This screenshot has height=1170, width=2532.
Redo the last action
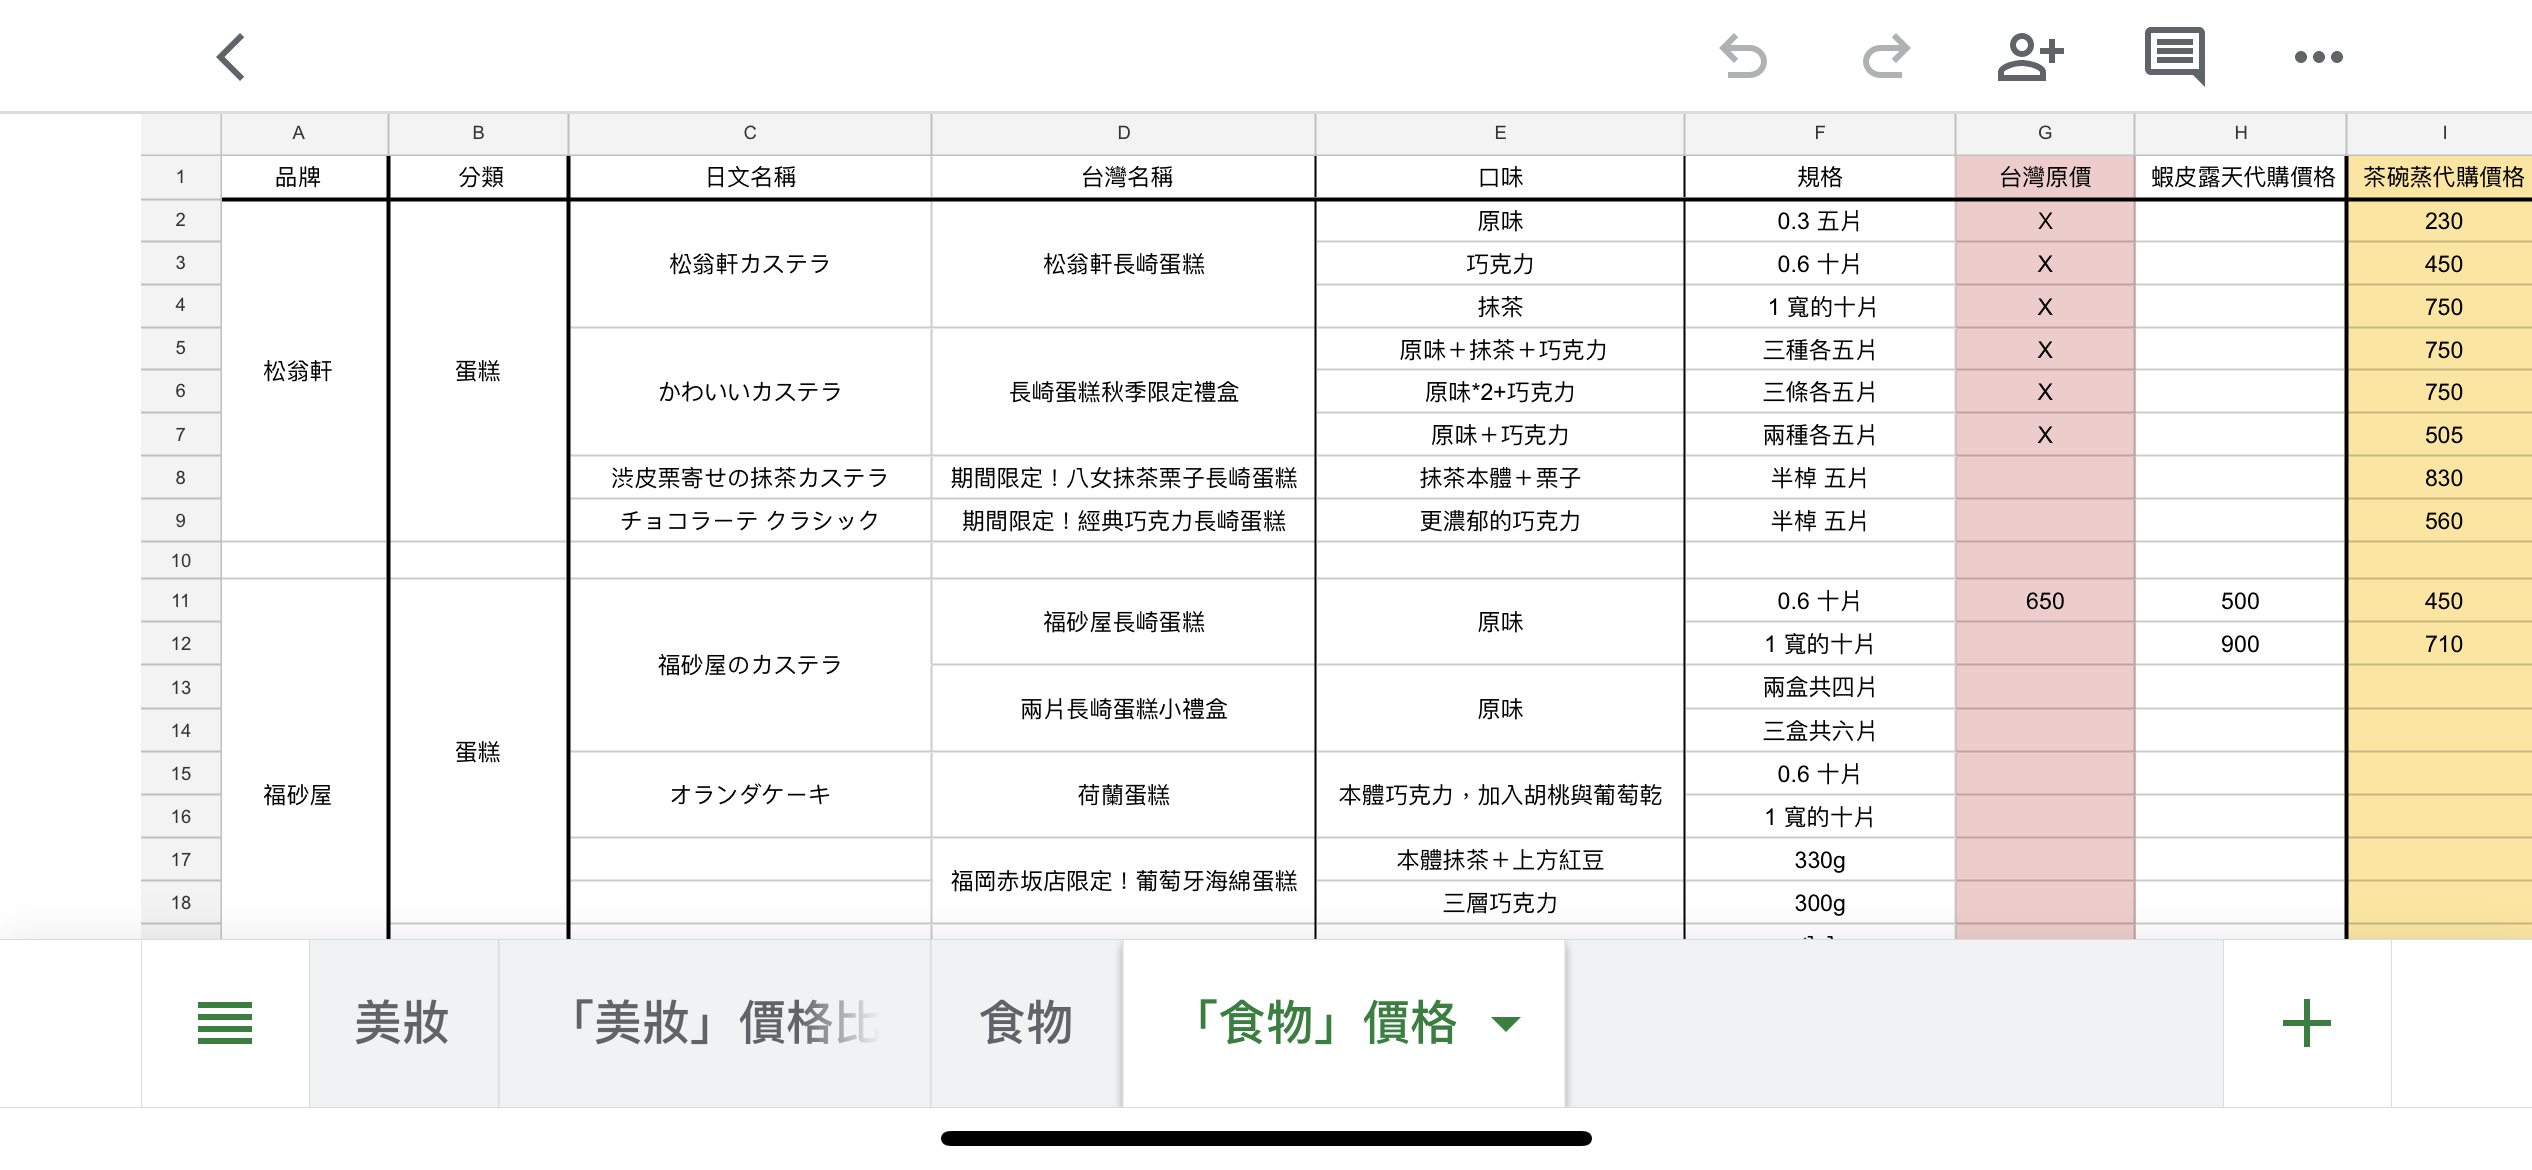(x=1886, y=57)
